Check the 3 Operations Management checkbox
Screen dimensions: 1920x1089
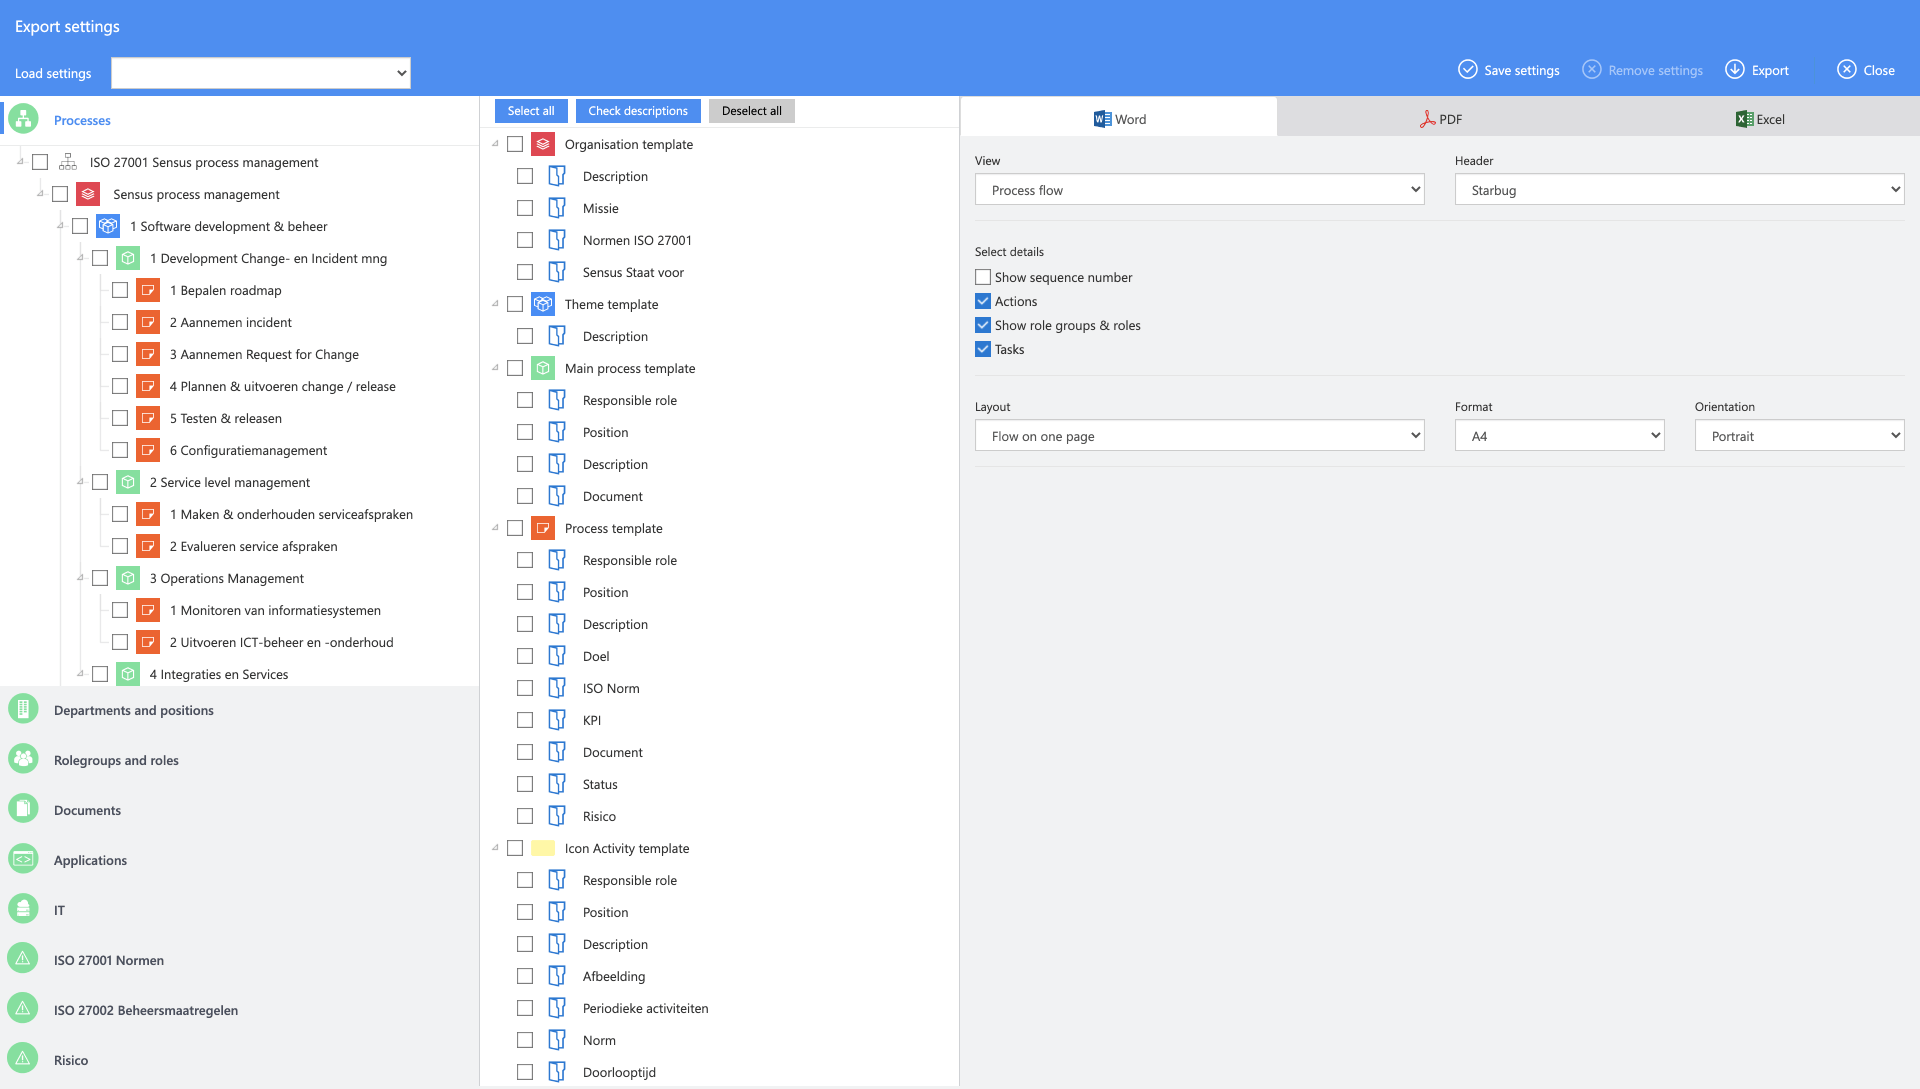[100, 578]
